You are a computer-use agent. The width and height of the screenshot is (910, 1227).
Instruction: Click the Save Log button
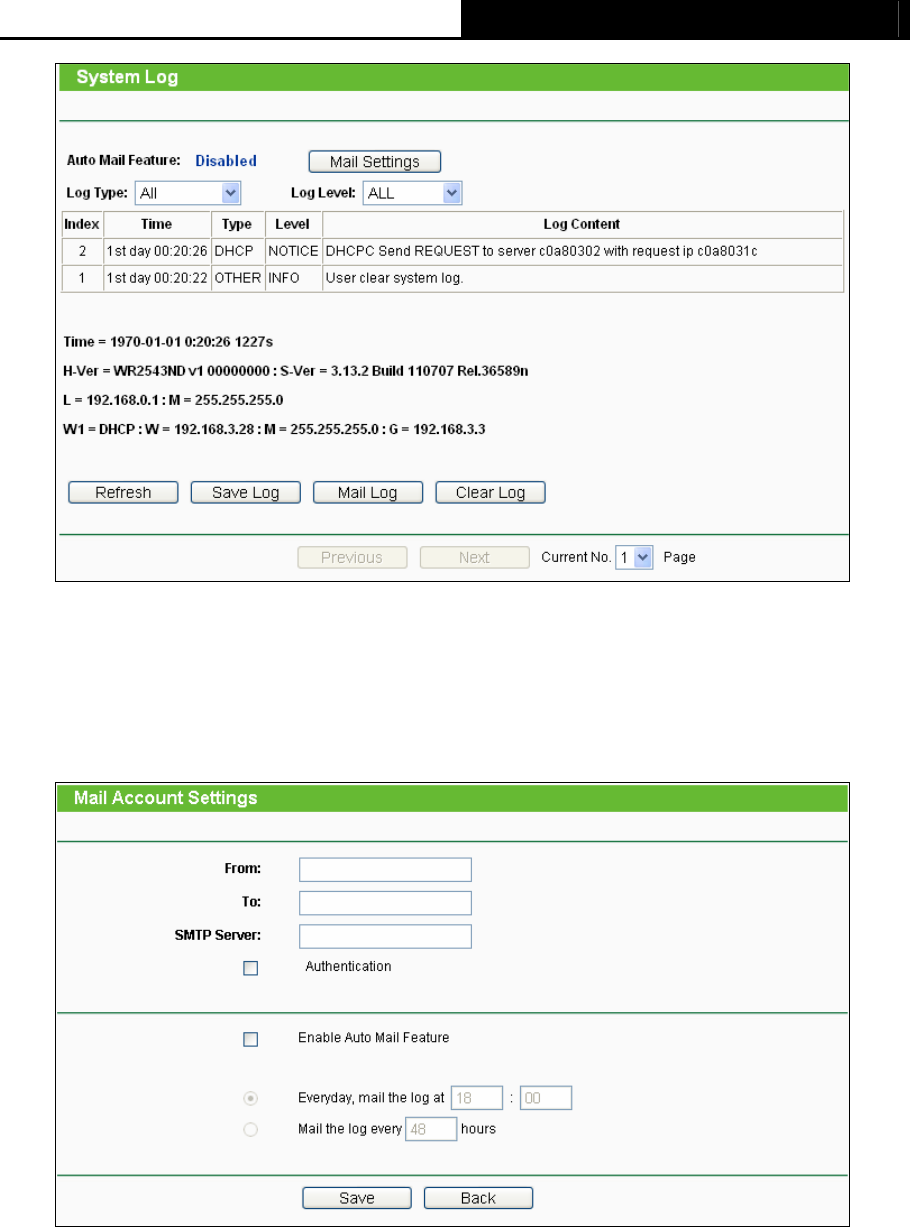[x=245, y=492]
